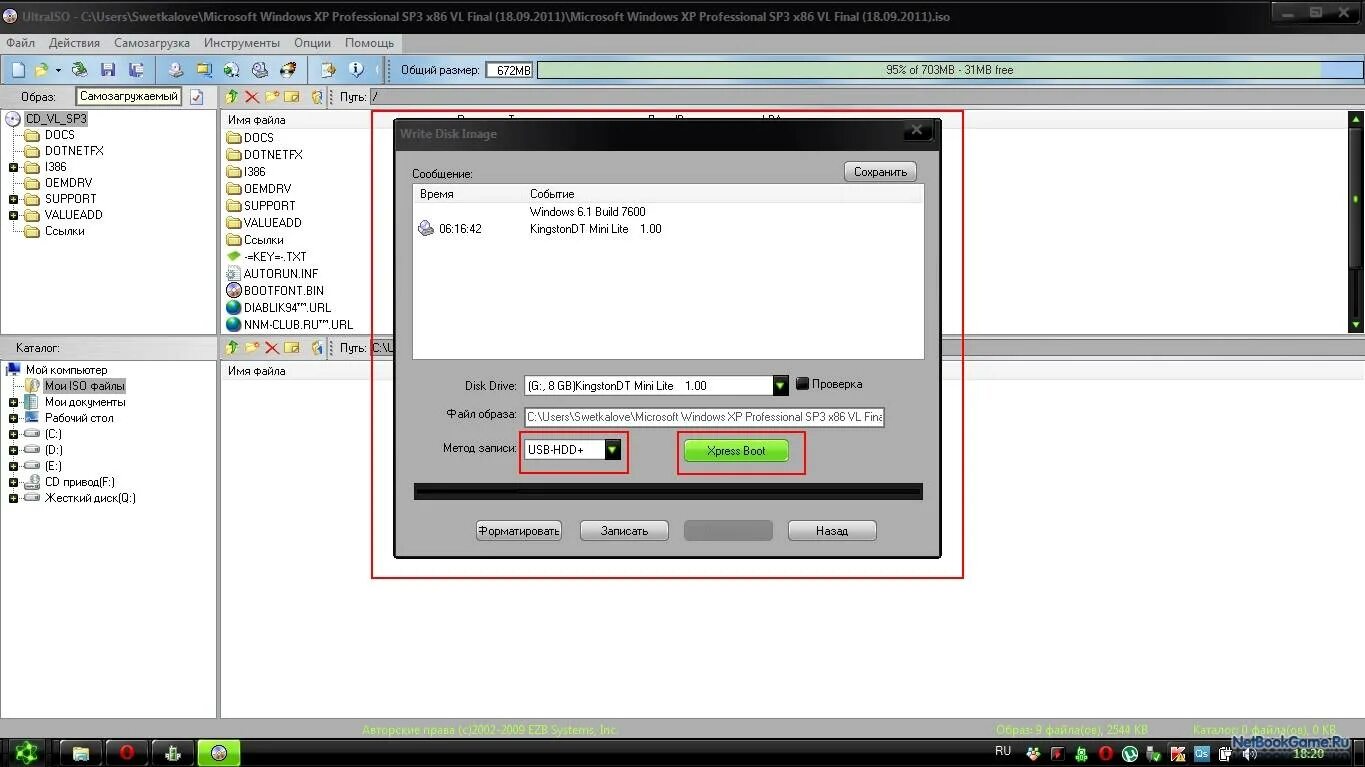
Task: Open the Opera taskbar icon
Action: pyautogui.click(x=127, y=753)
